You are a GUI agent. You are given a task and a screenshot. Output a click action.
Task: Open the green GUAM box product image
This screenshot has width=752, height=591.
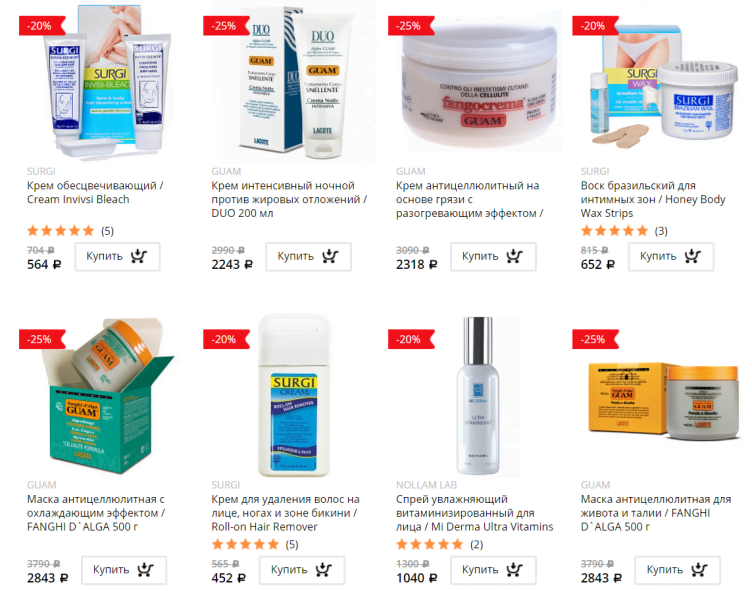[108, 396]
